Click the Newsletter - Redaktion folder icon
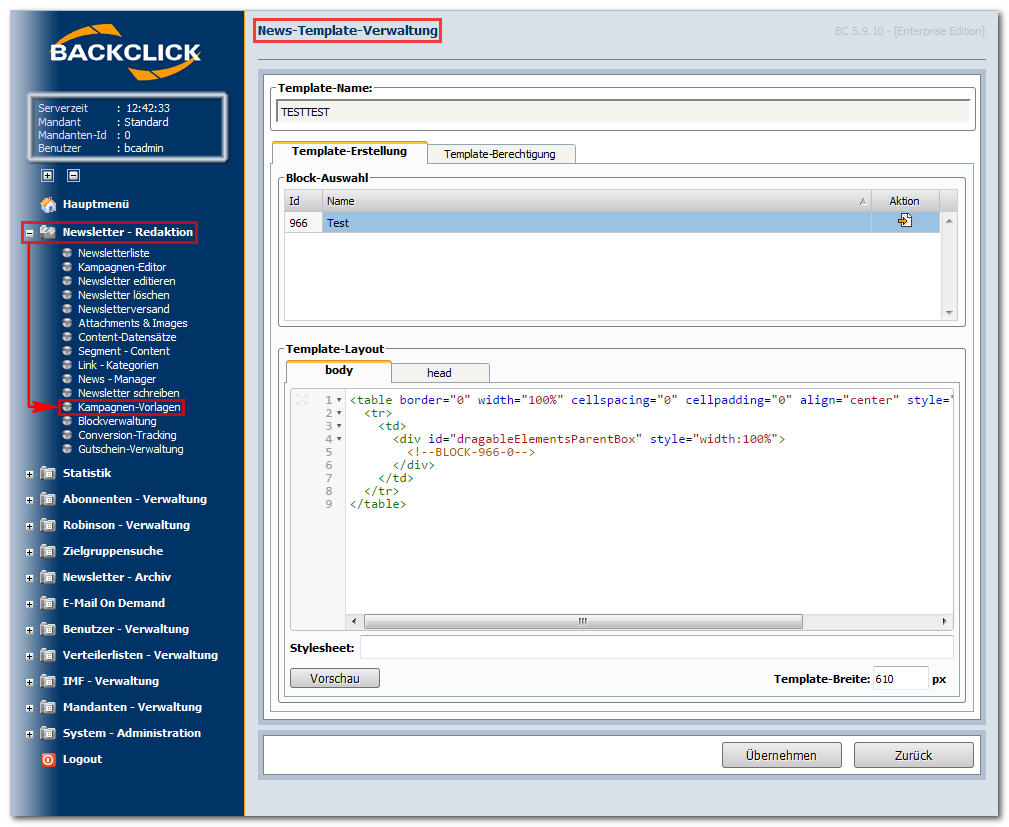 (48, 232)
